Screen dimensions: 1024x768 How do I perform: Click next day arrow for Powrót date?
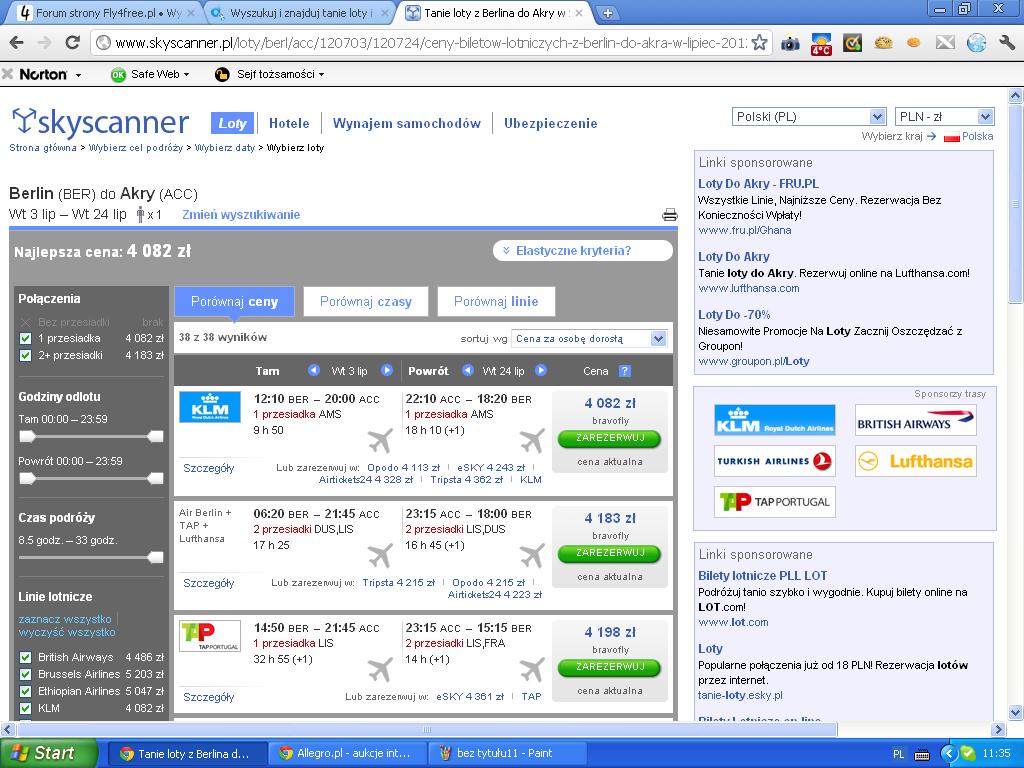coord(541,370)
